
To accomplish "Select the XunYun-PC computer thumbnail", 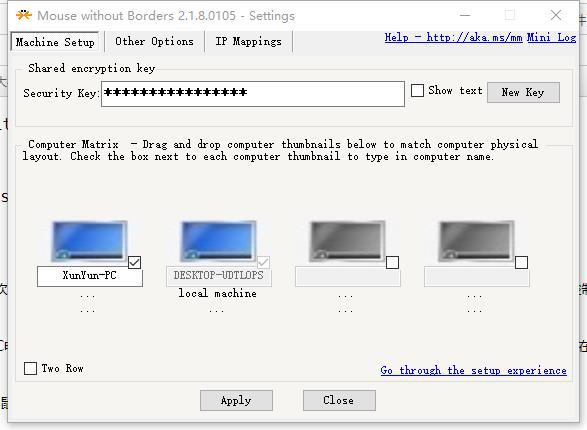I will click(x=89, y=241).
